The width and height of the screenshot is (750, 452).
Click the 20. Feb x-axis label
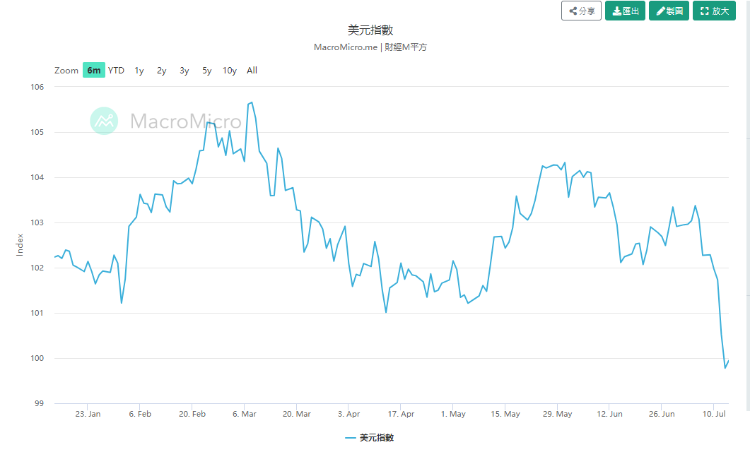tap(192, 414)
